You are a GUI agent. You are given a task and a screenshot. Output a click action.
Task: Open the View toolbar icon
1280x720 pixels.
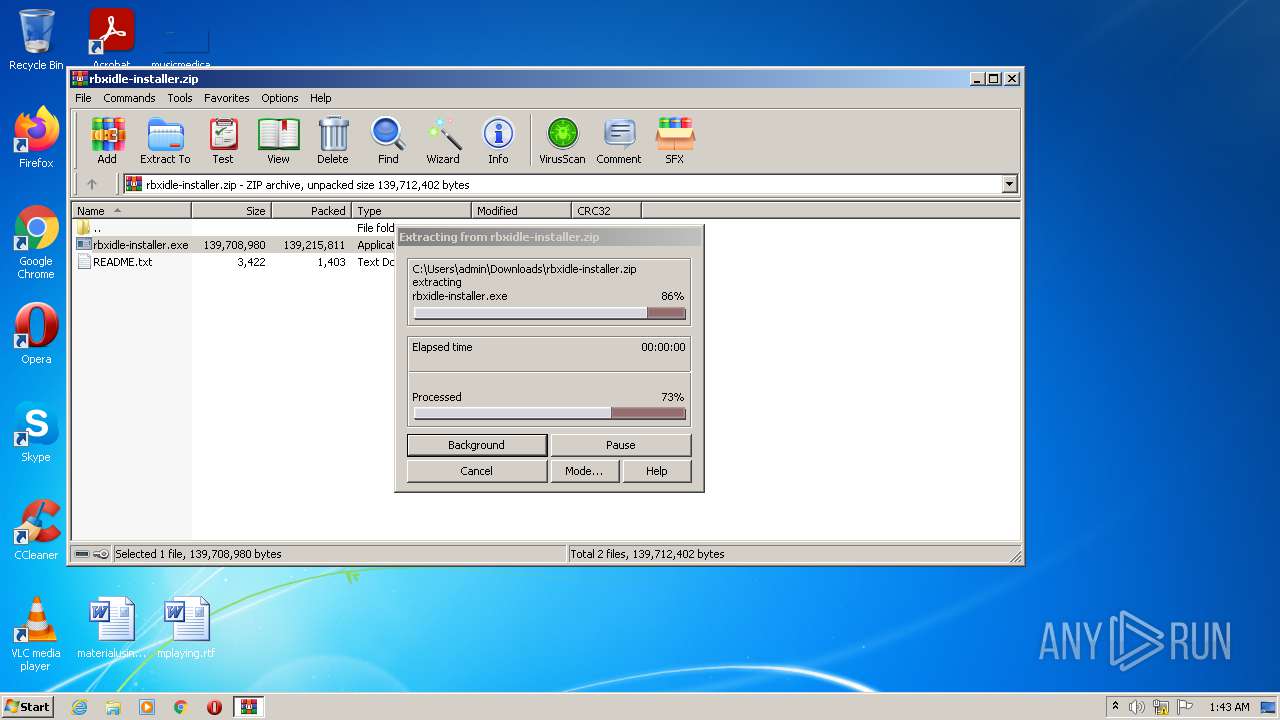[278, 140]
